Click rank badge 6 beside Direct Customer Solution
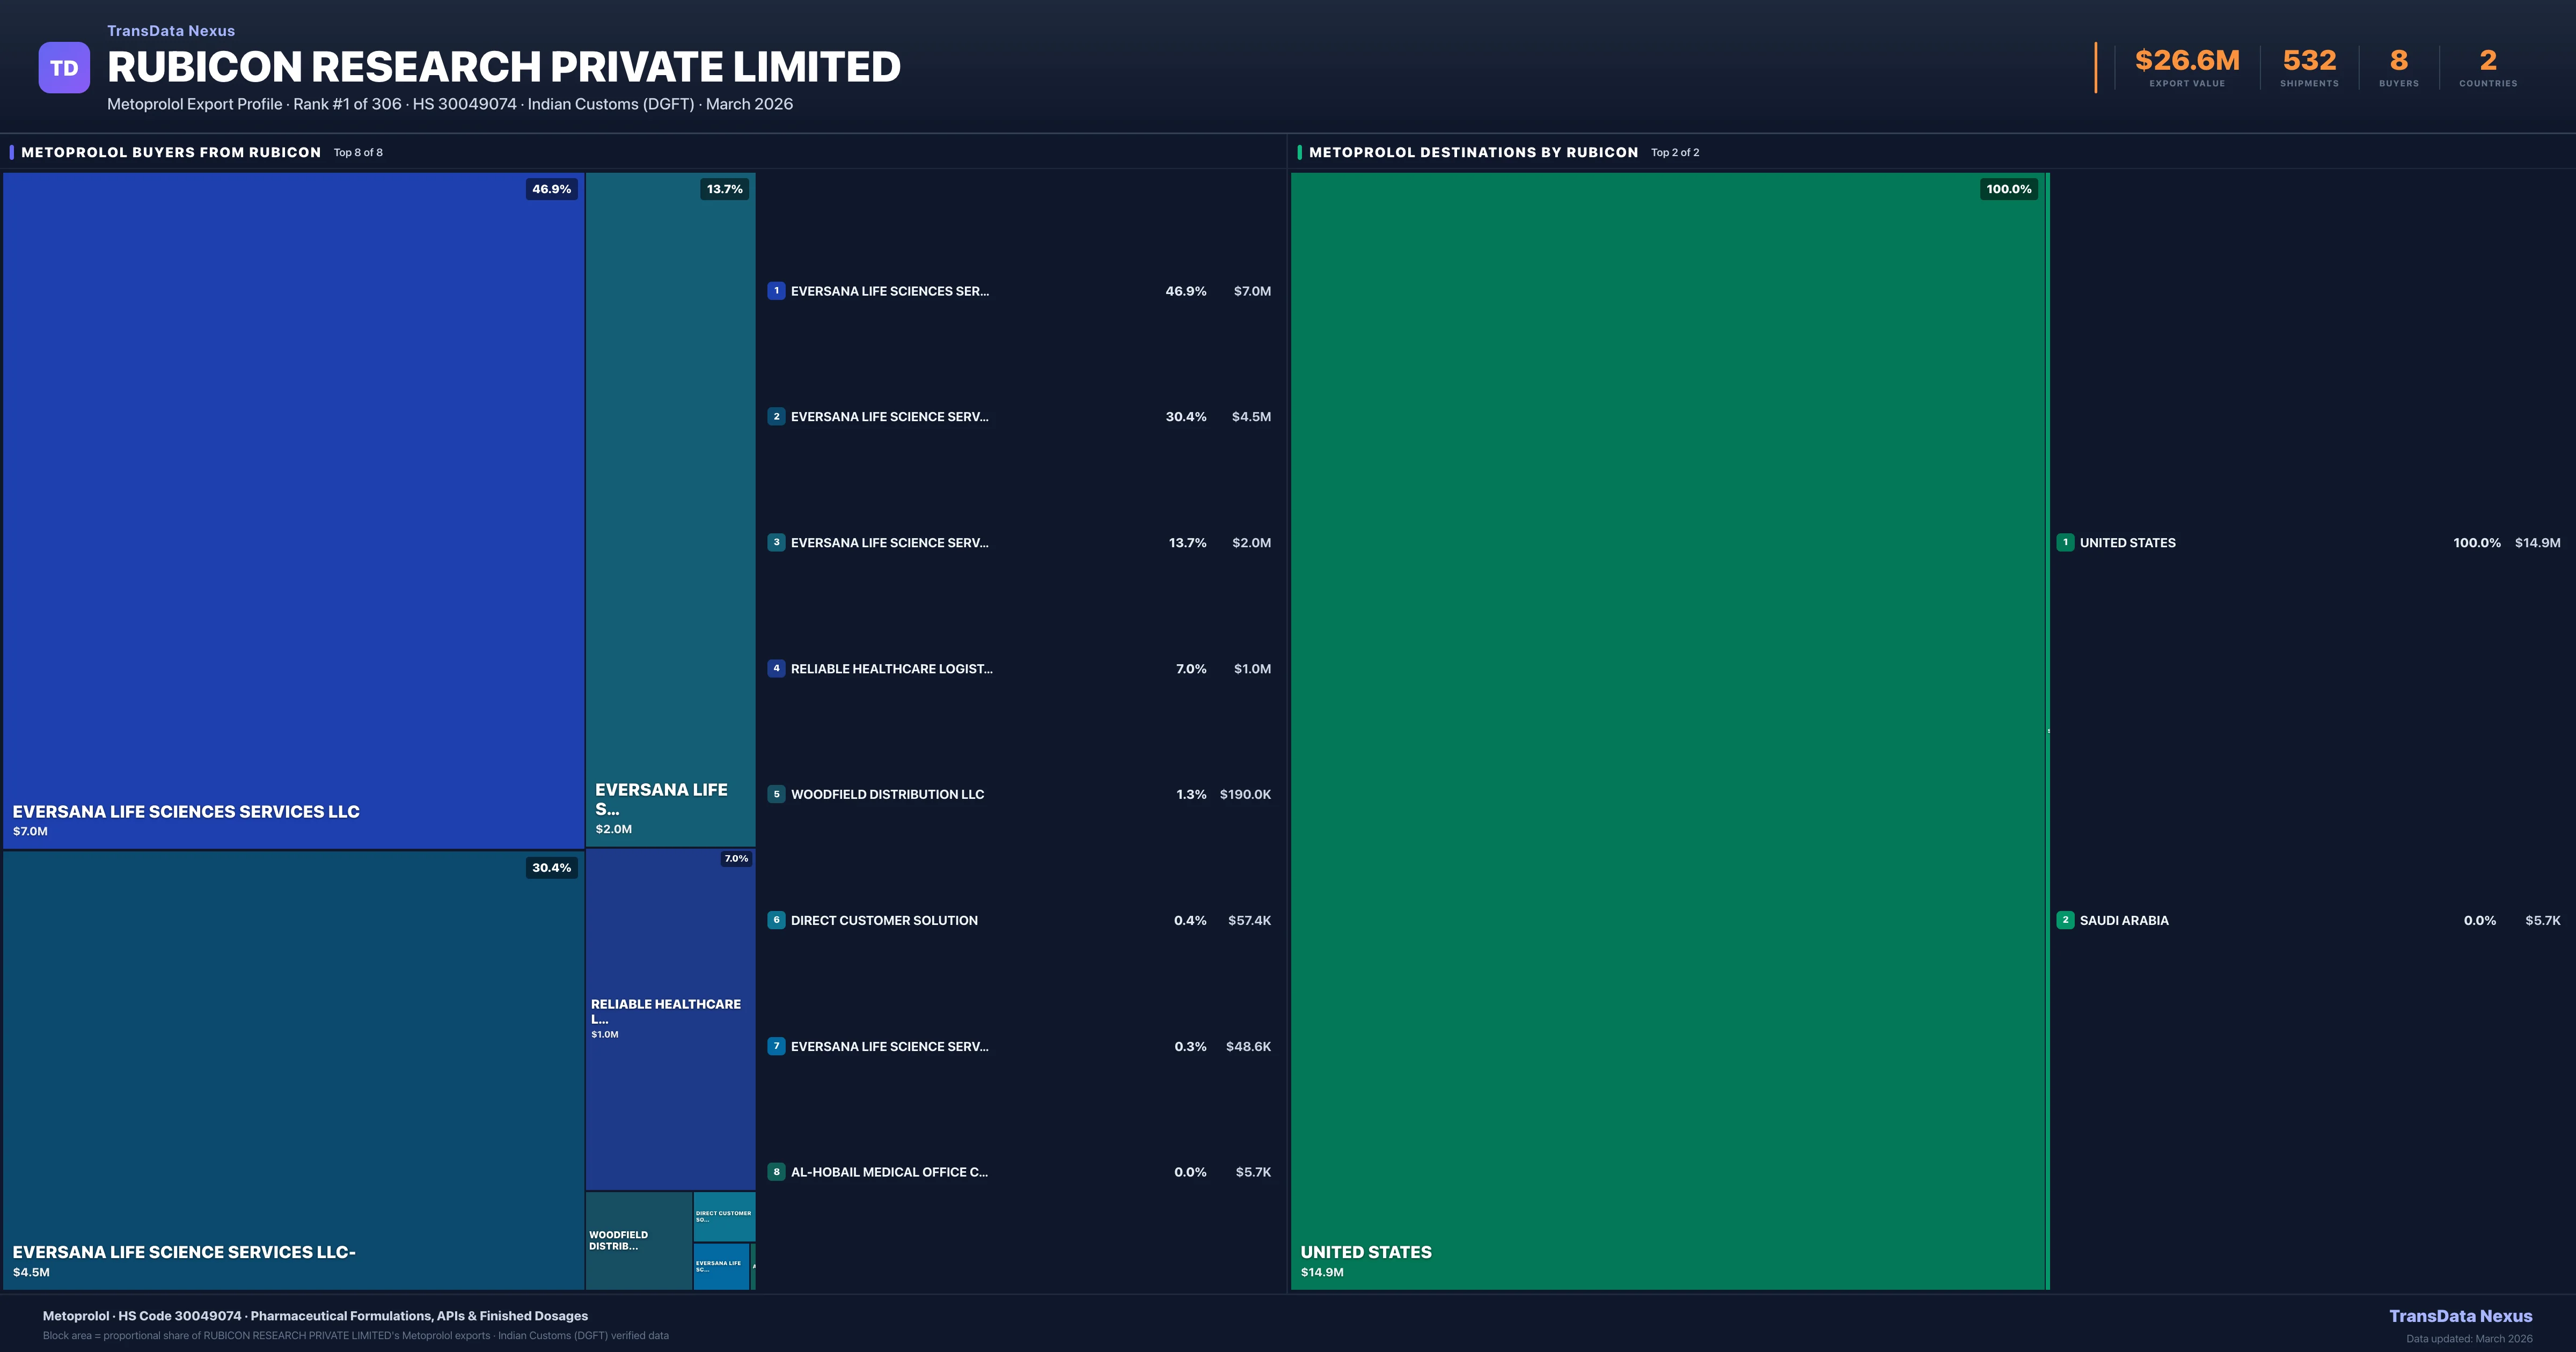2576x1352 pixels. pos(776,920)
